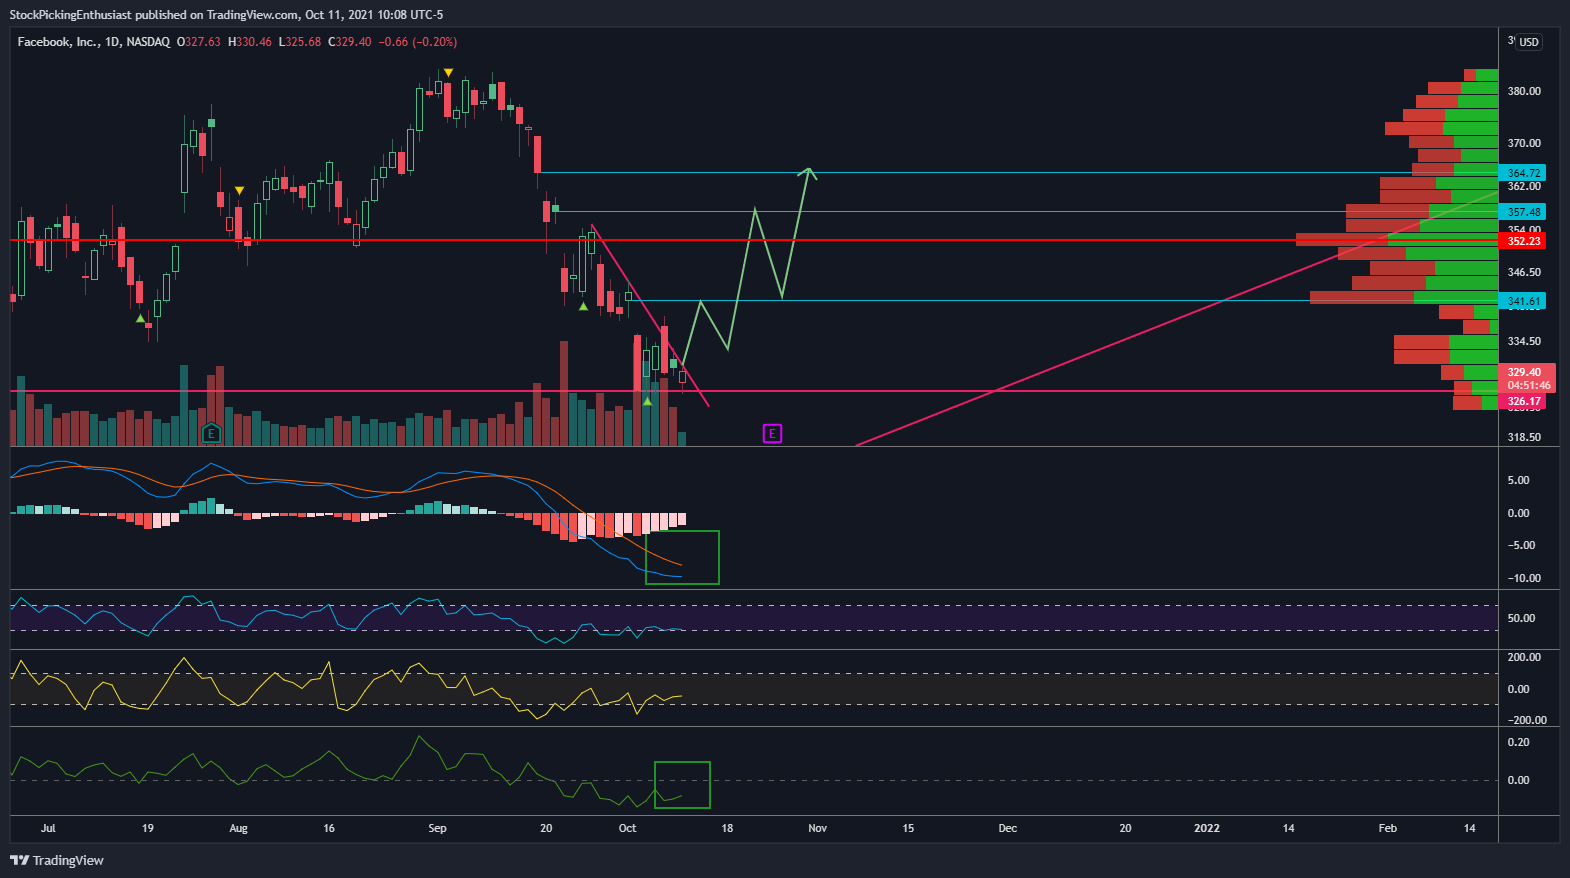Click the TradingView logo at the bottom
Viewport: 1570px width, 878px height.
pos(57,860)
